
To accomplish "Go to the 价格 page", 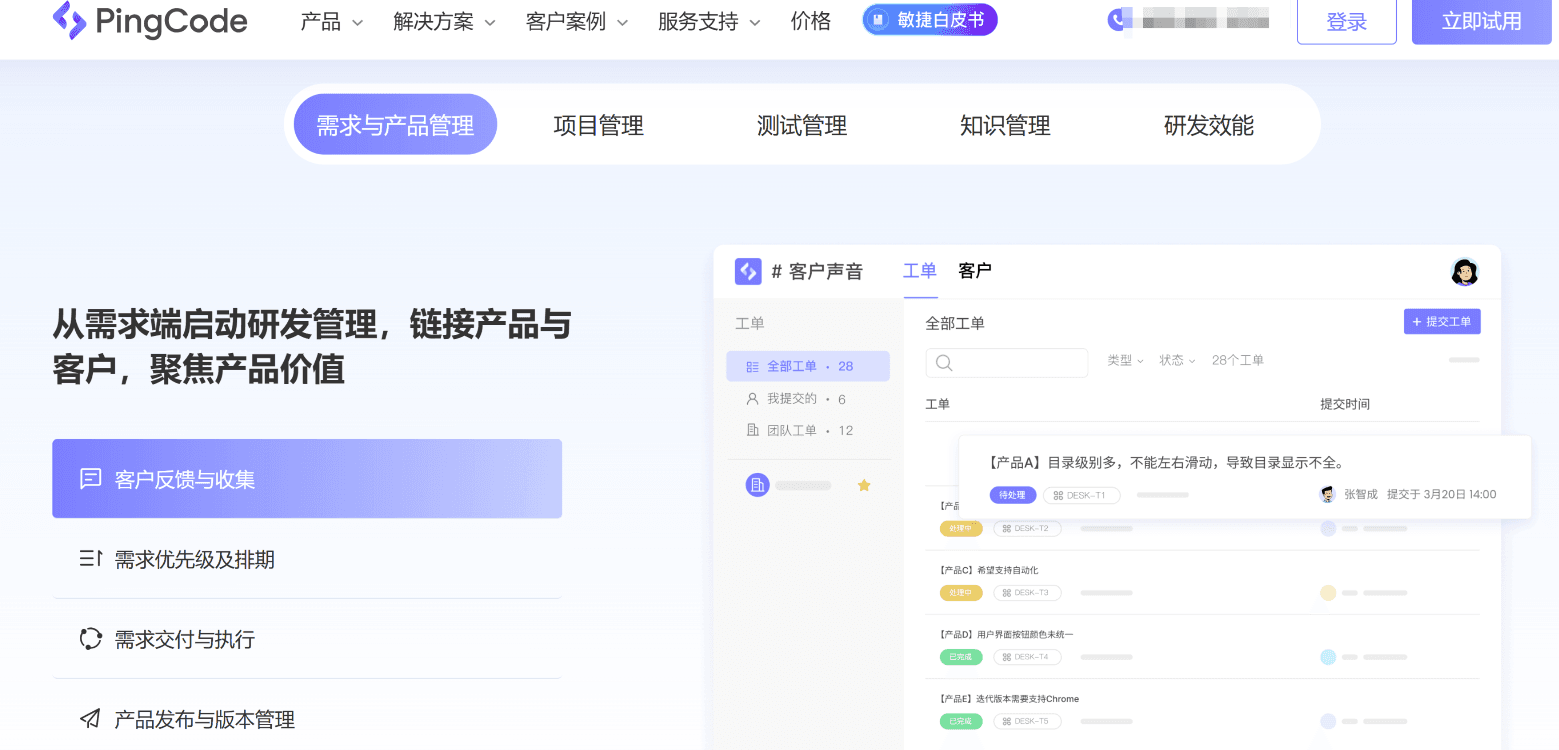I will 810,22.
